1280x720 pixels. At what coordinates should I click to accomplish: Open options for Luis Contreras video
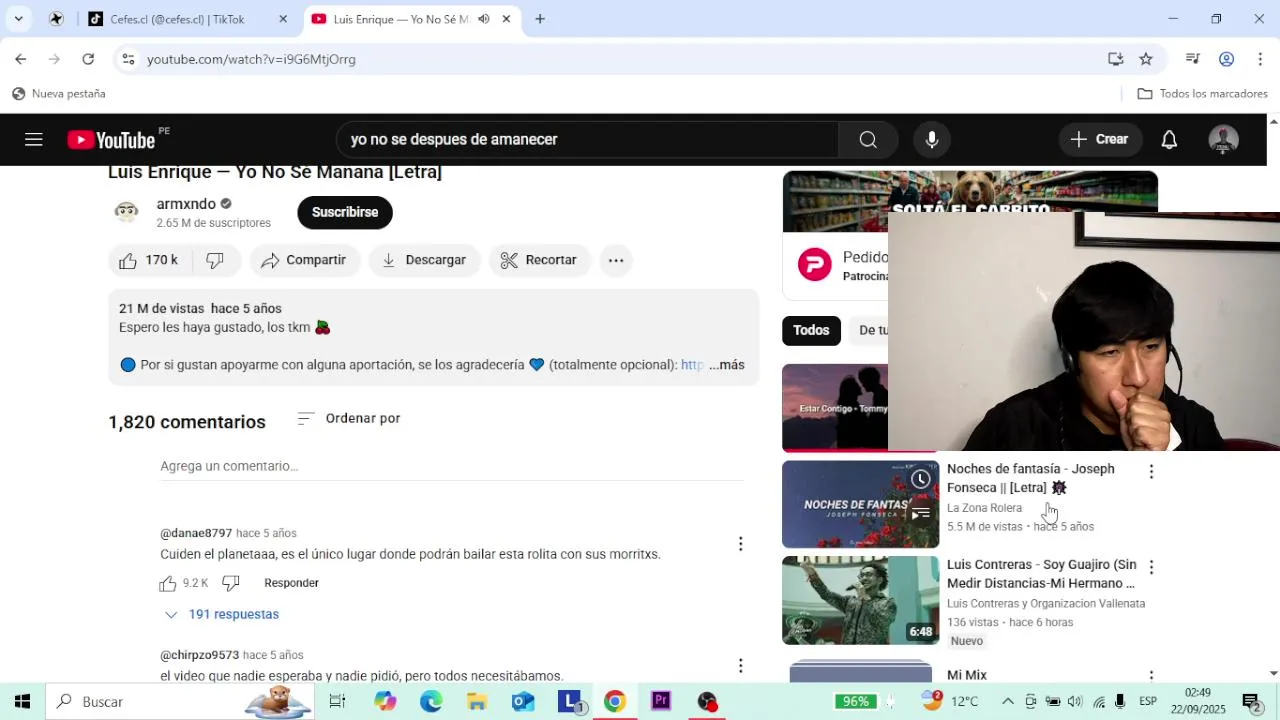[x=1151, y=567]
